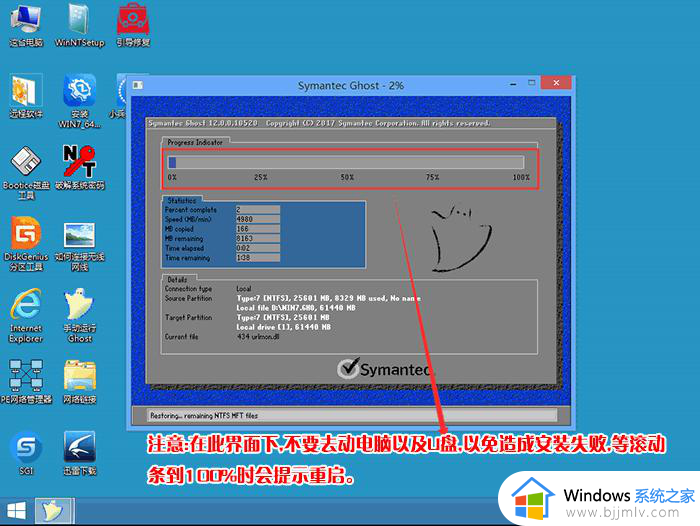Screen dimensions: 700x526
Task: Launch WinNTSetup from the desktop
Action: 79,25
